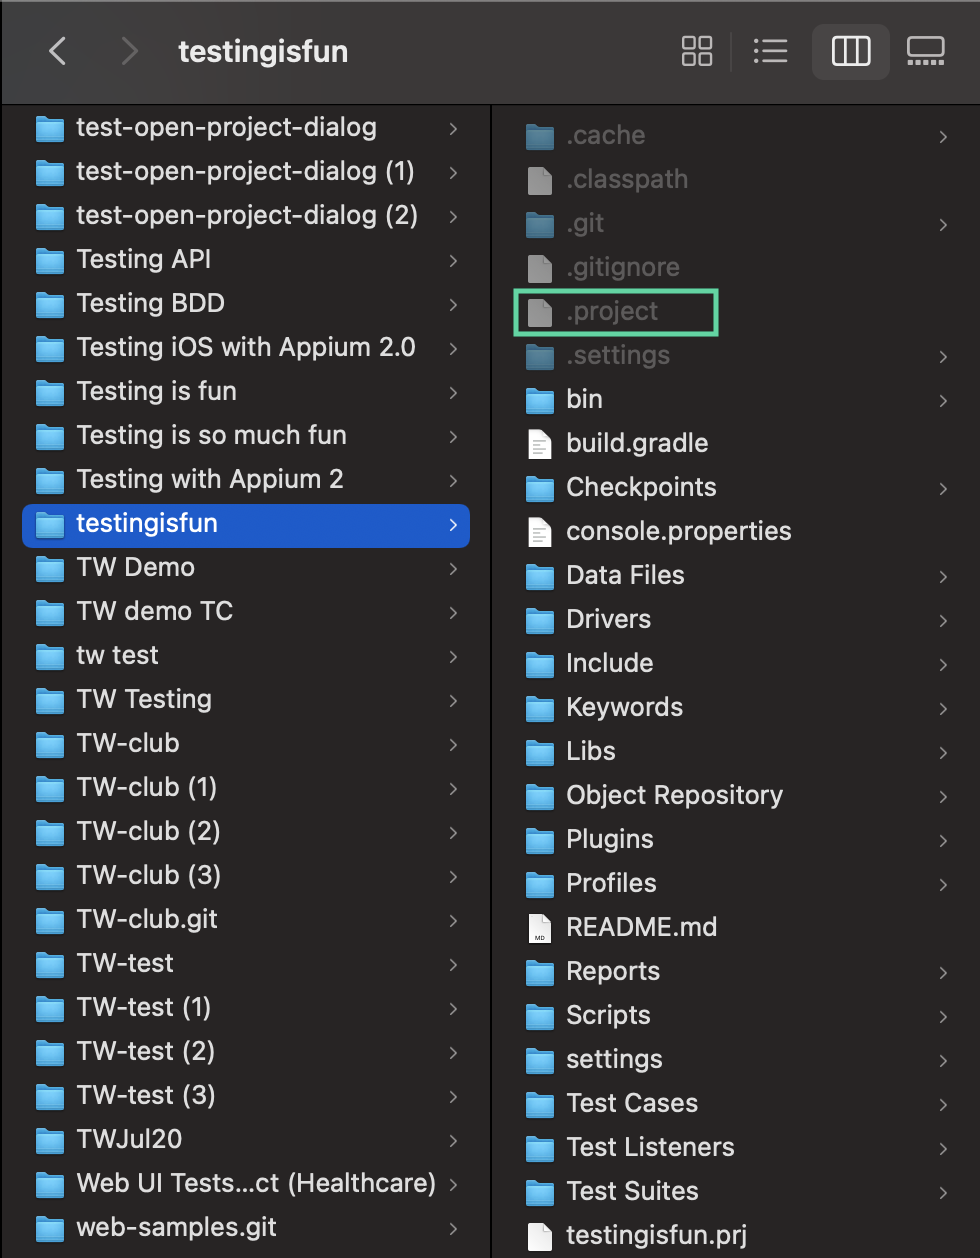Image resolution: width=980 pixels, height=1258 pixels.
Task: Select the testingisfun.prj file icon
Action: tap(540, 1236)
